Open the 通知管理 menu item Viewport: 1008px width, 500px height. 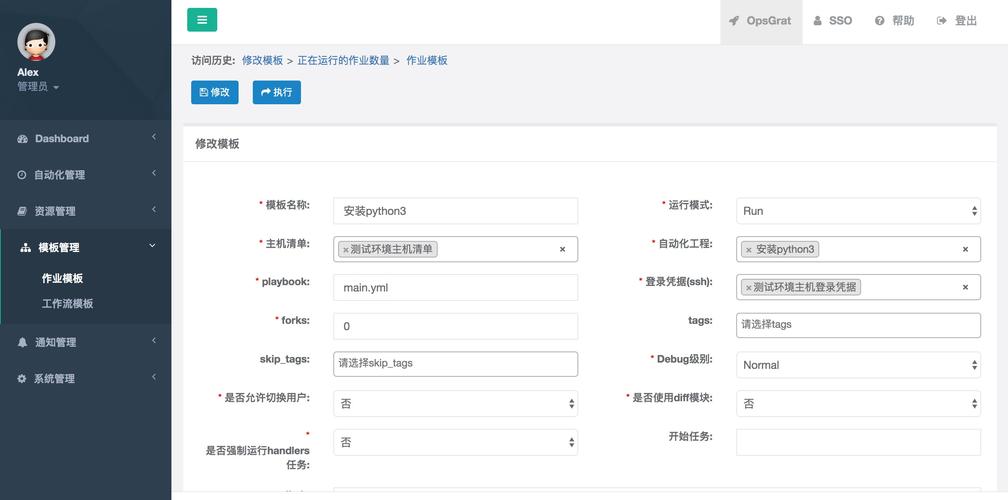click(86, 342)
